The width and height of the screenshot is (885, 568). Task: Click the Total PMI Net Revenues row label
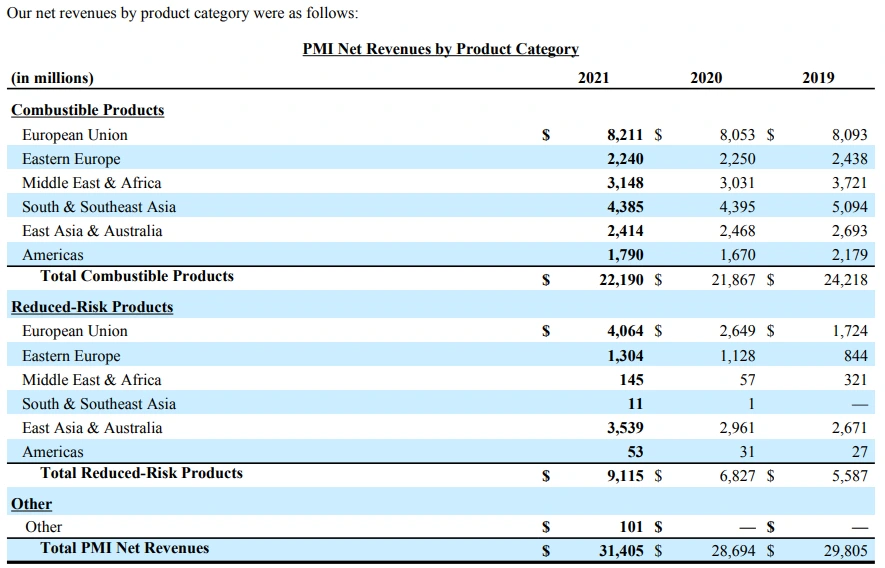[125, 548]
